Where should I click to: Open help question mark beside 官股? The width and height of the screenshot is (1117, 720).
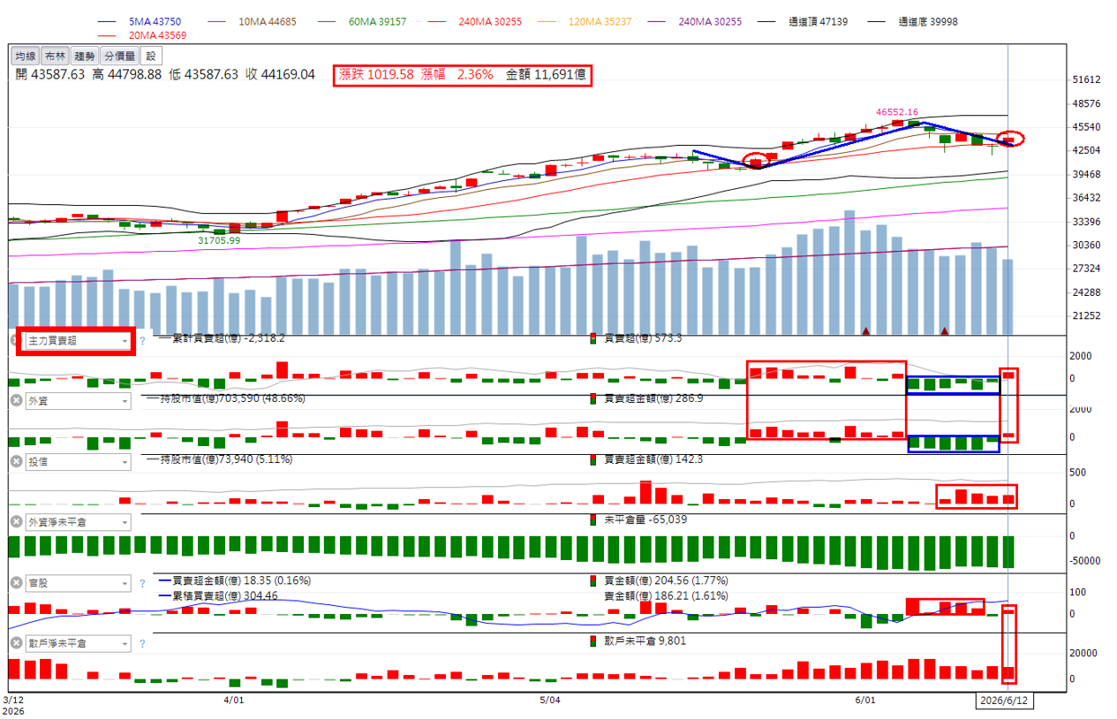point(142,583)
